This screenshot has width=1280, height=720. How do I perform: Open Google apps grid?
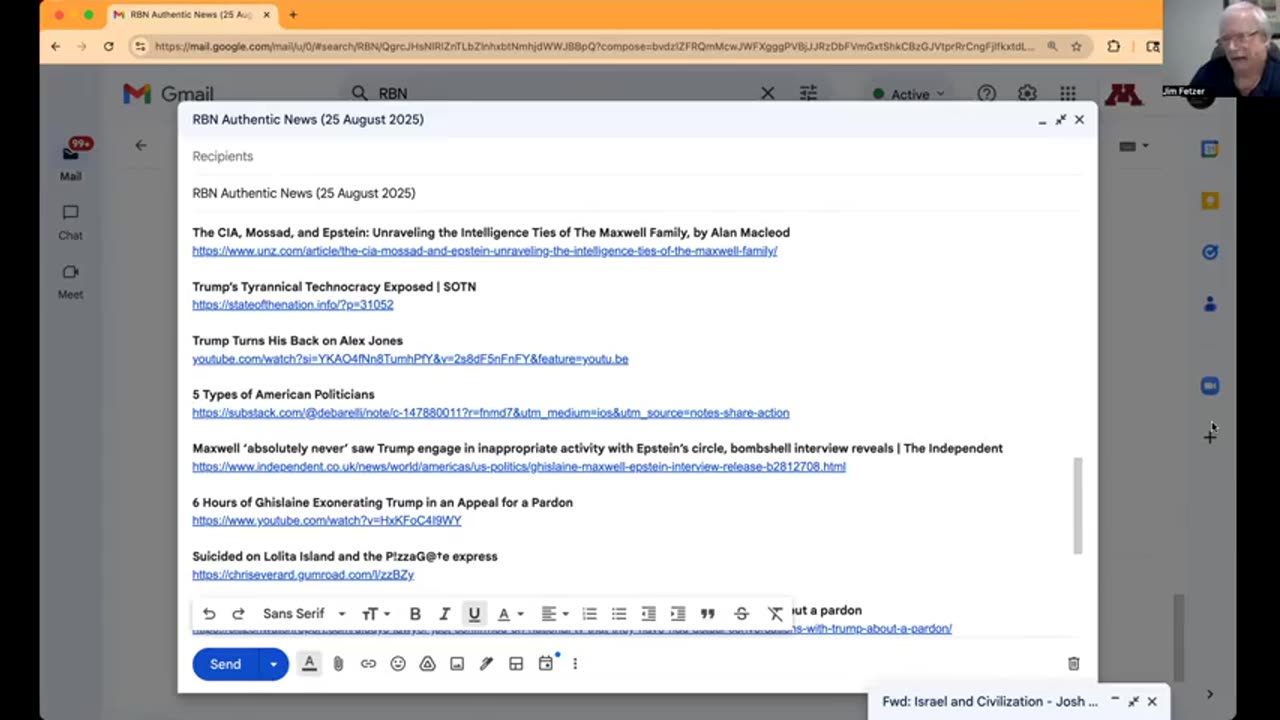pyautogui.click(x=1068, y=93)
